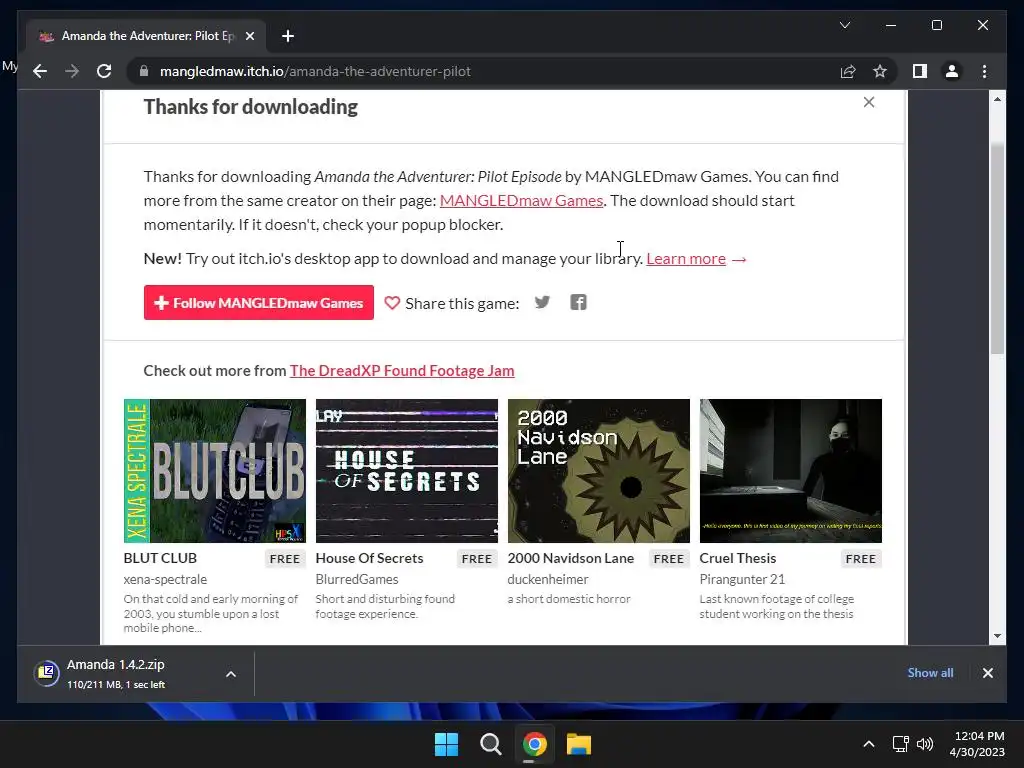1024x768 pixels.
Task: Click the Chrome taskbar icon
Action: pyautogui.click(x=534, y=744)
